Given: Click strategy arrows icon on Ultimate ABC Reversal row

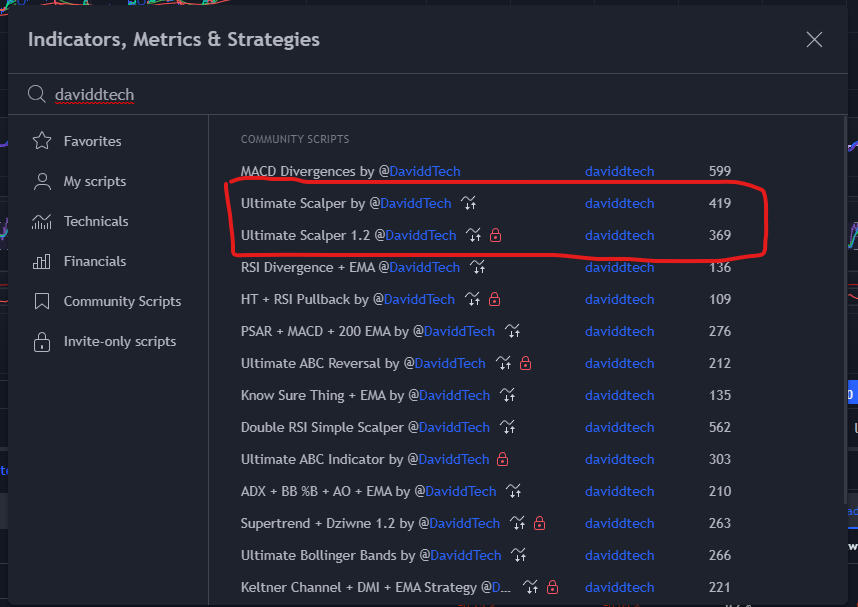Looking at the screenshot, I should point(503,363).
